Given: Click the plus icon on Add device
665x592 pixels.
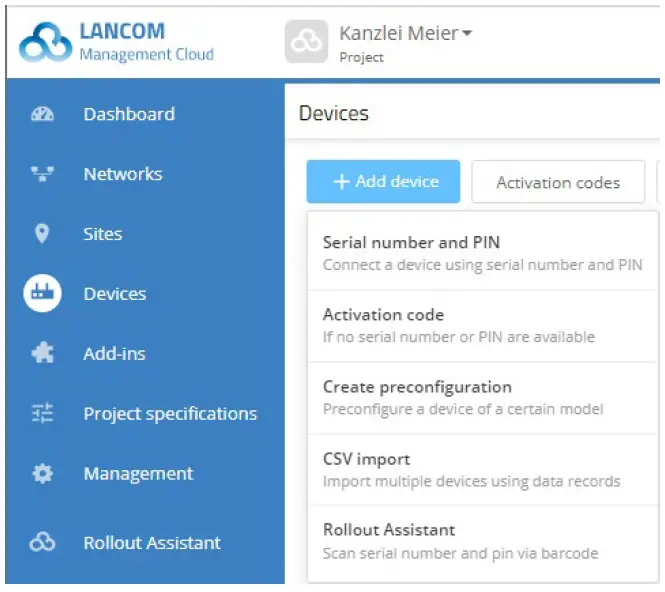Looking at the screenshot, I should click(341, 182).
